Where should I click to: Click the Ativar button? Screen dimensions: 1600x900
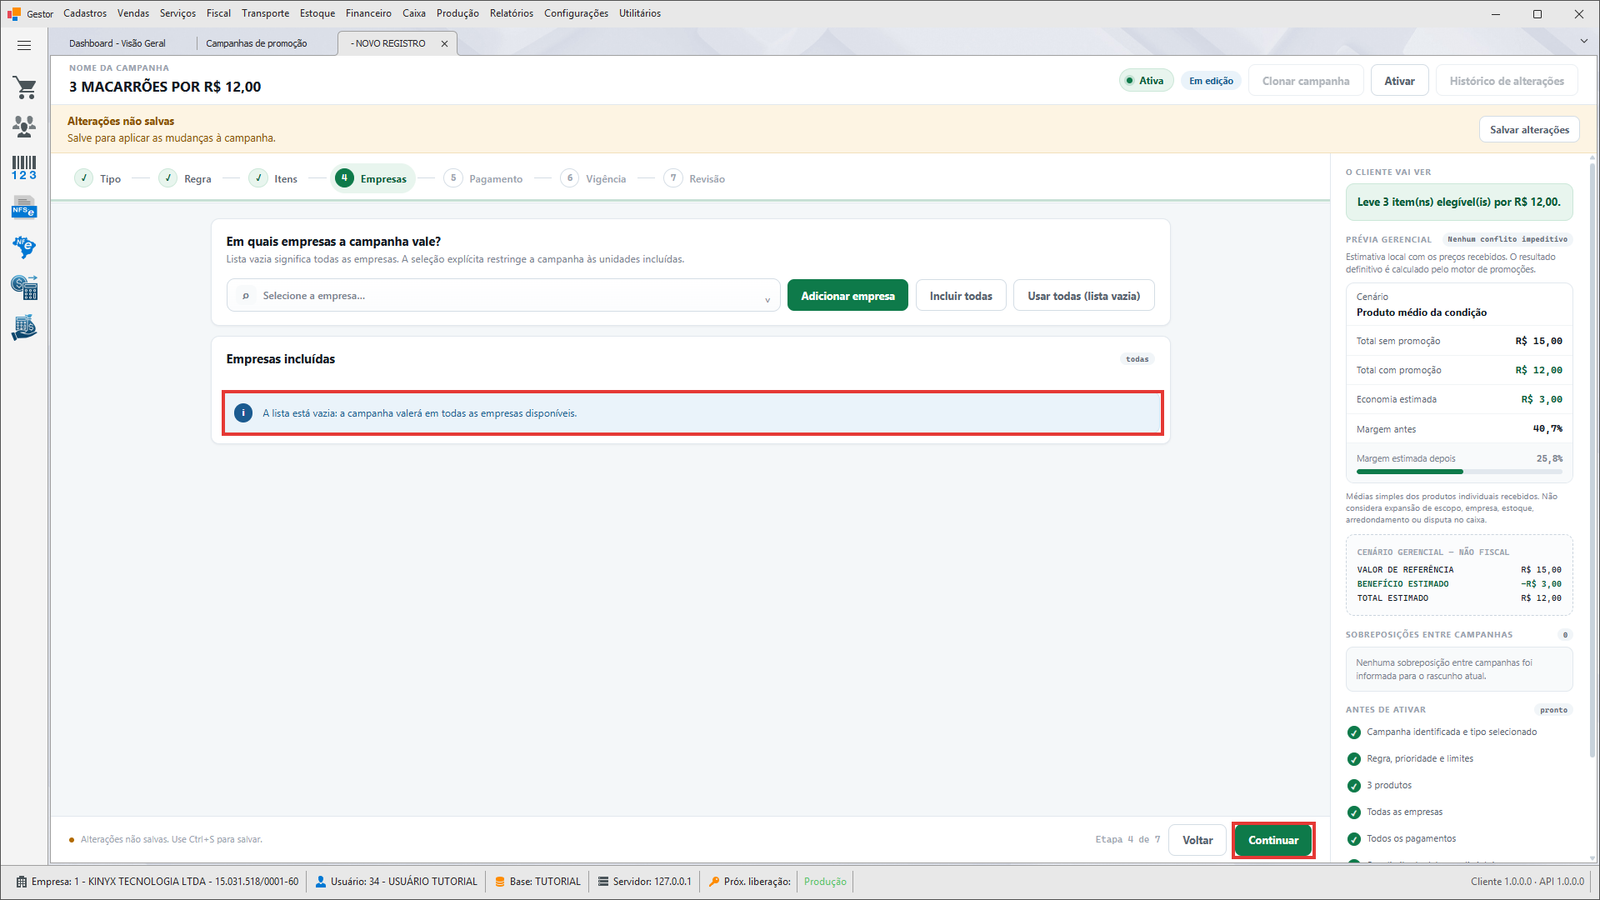1399,81
